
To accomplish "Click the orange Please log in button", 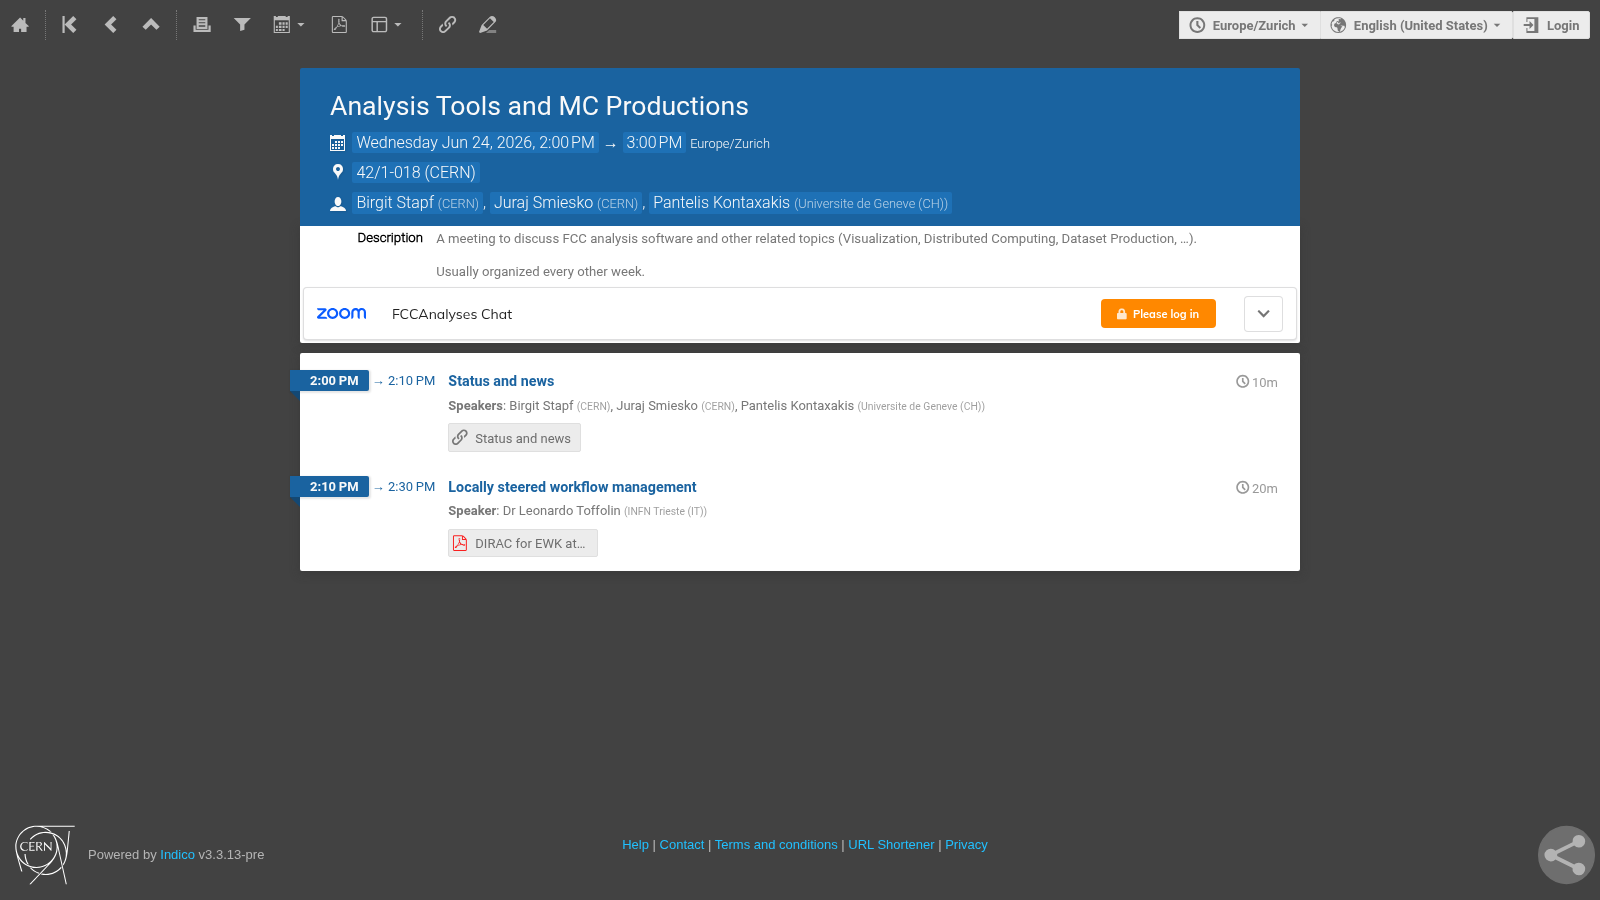I will [1158, 314].
